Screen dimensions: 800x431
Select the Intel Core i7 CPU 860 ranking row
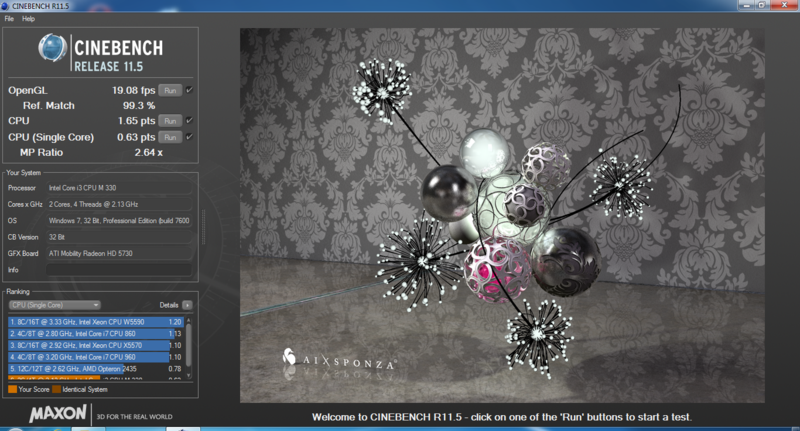pyautogui.click(x=95, y=334)
